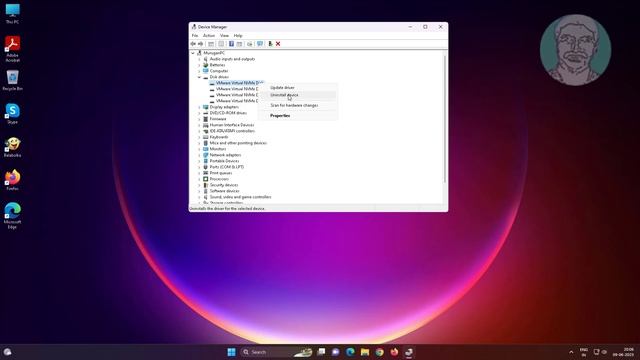Click the Device Manager vertical scrollbar
640x360 pixels.
(444, 119)
